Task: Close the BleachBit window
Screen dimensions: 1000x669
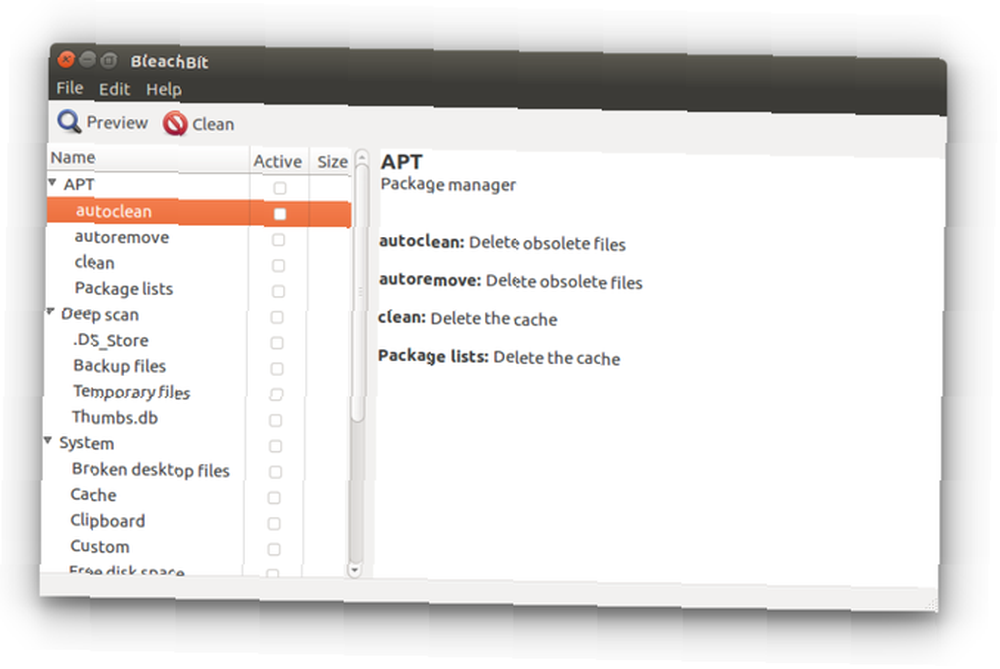Action: coord(66,59)
